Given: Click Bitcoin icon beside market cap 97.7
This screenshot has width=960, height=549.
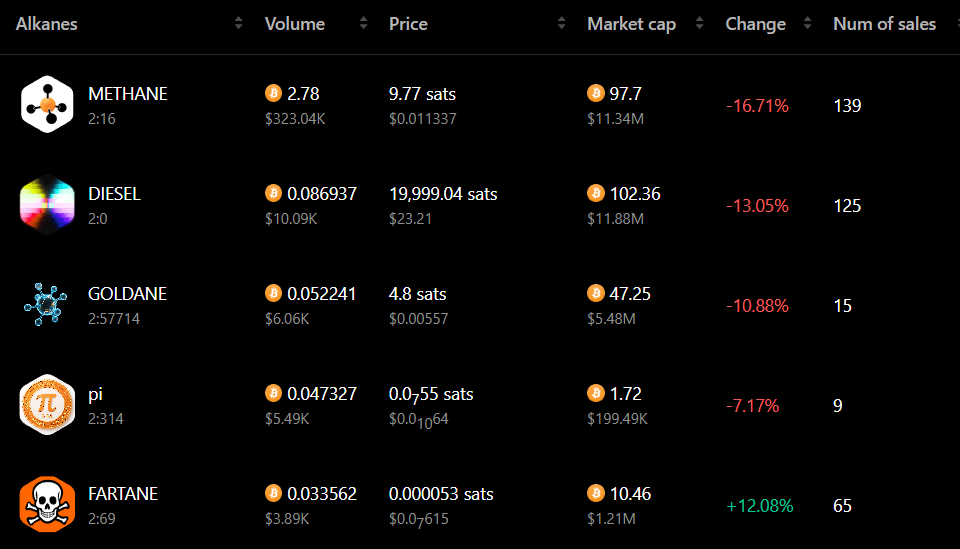Looking at the screenshot, I should coord(595,93).
